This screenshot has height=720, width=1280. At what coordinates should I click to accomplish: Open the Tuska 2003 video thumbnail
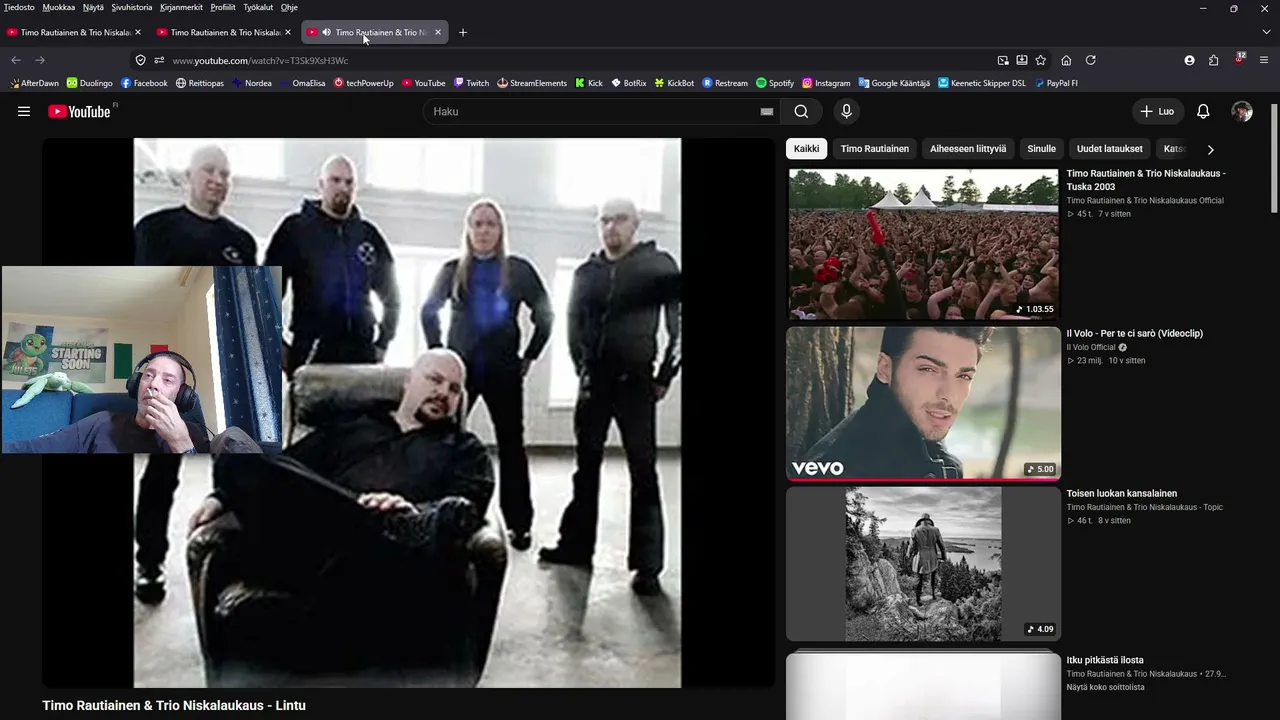tap(923, 244)
